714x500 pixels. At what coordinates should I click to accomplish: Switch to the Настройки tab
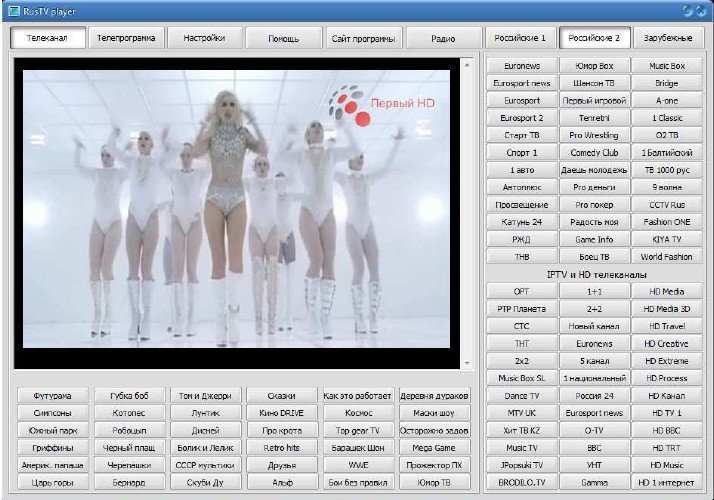pos(204,38)
